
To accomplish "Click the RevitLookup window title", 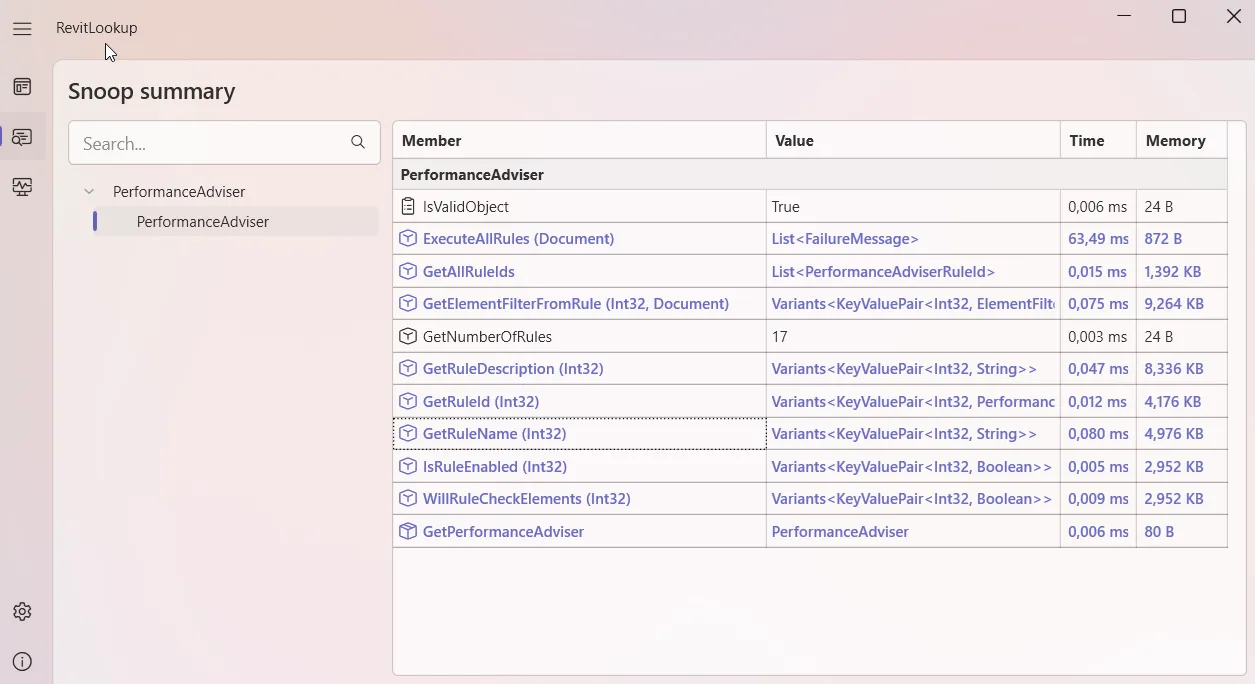I will pyautogui.click(x=97, y=28).
